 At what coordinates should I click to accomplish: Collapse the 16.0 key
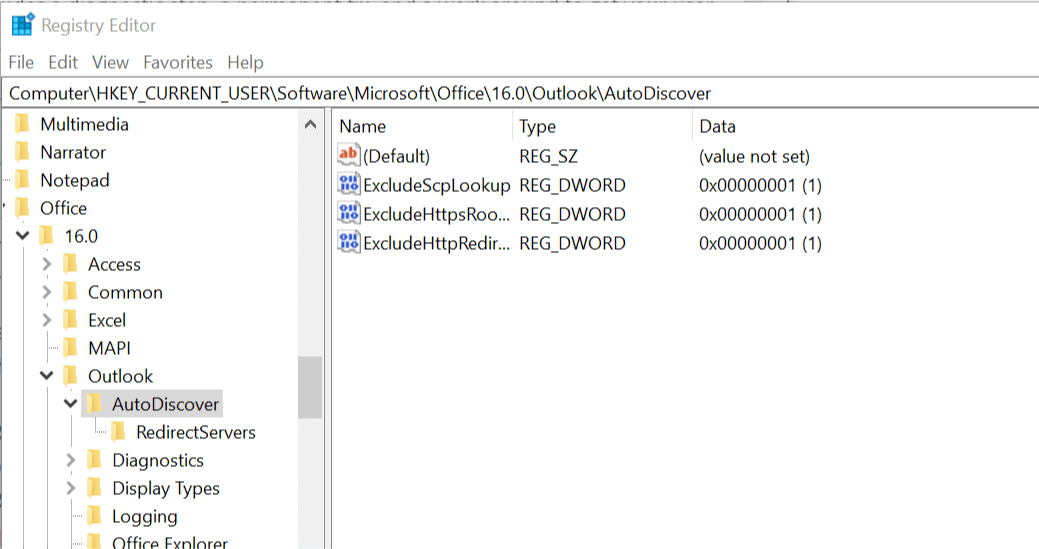pos(23,236)
